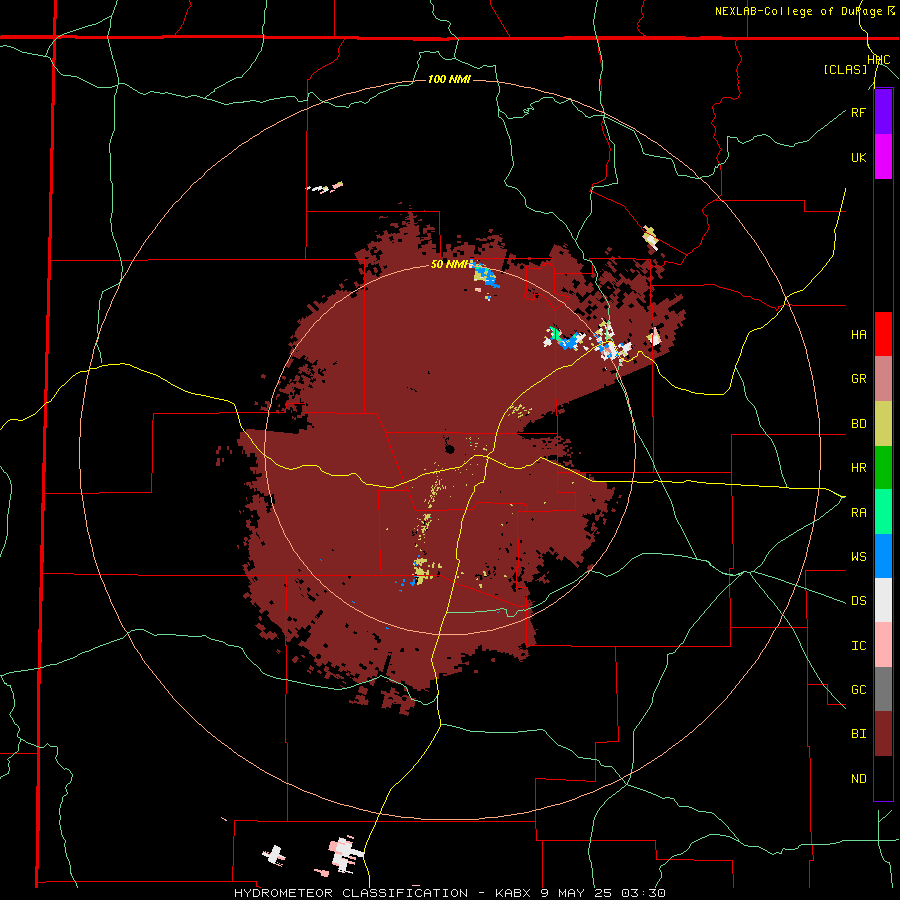
Task: Select the blue WS wet snow swatch
Action: [x=883, y=556]
